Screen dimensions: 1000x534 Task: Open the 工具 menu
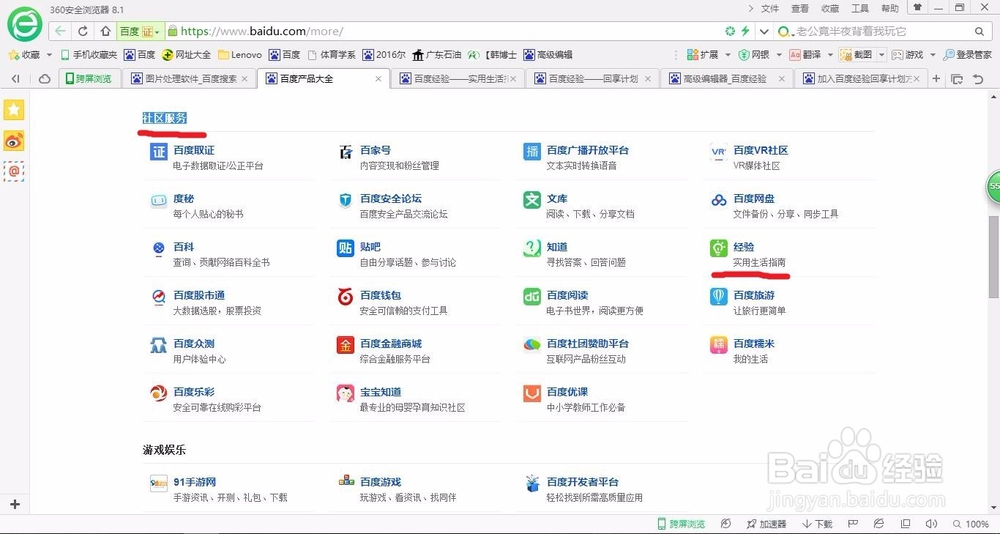pyautogui.click(x=860, y=8)
